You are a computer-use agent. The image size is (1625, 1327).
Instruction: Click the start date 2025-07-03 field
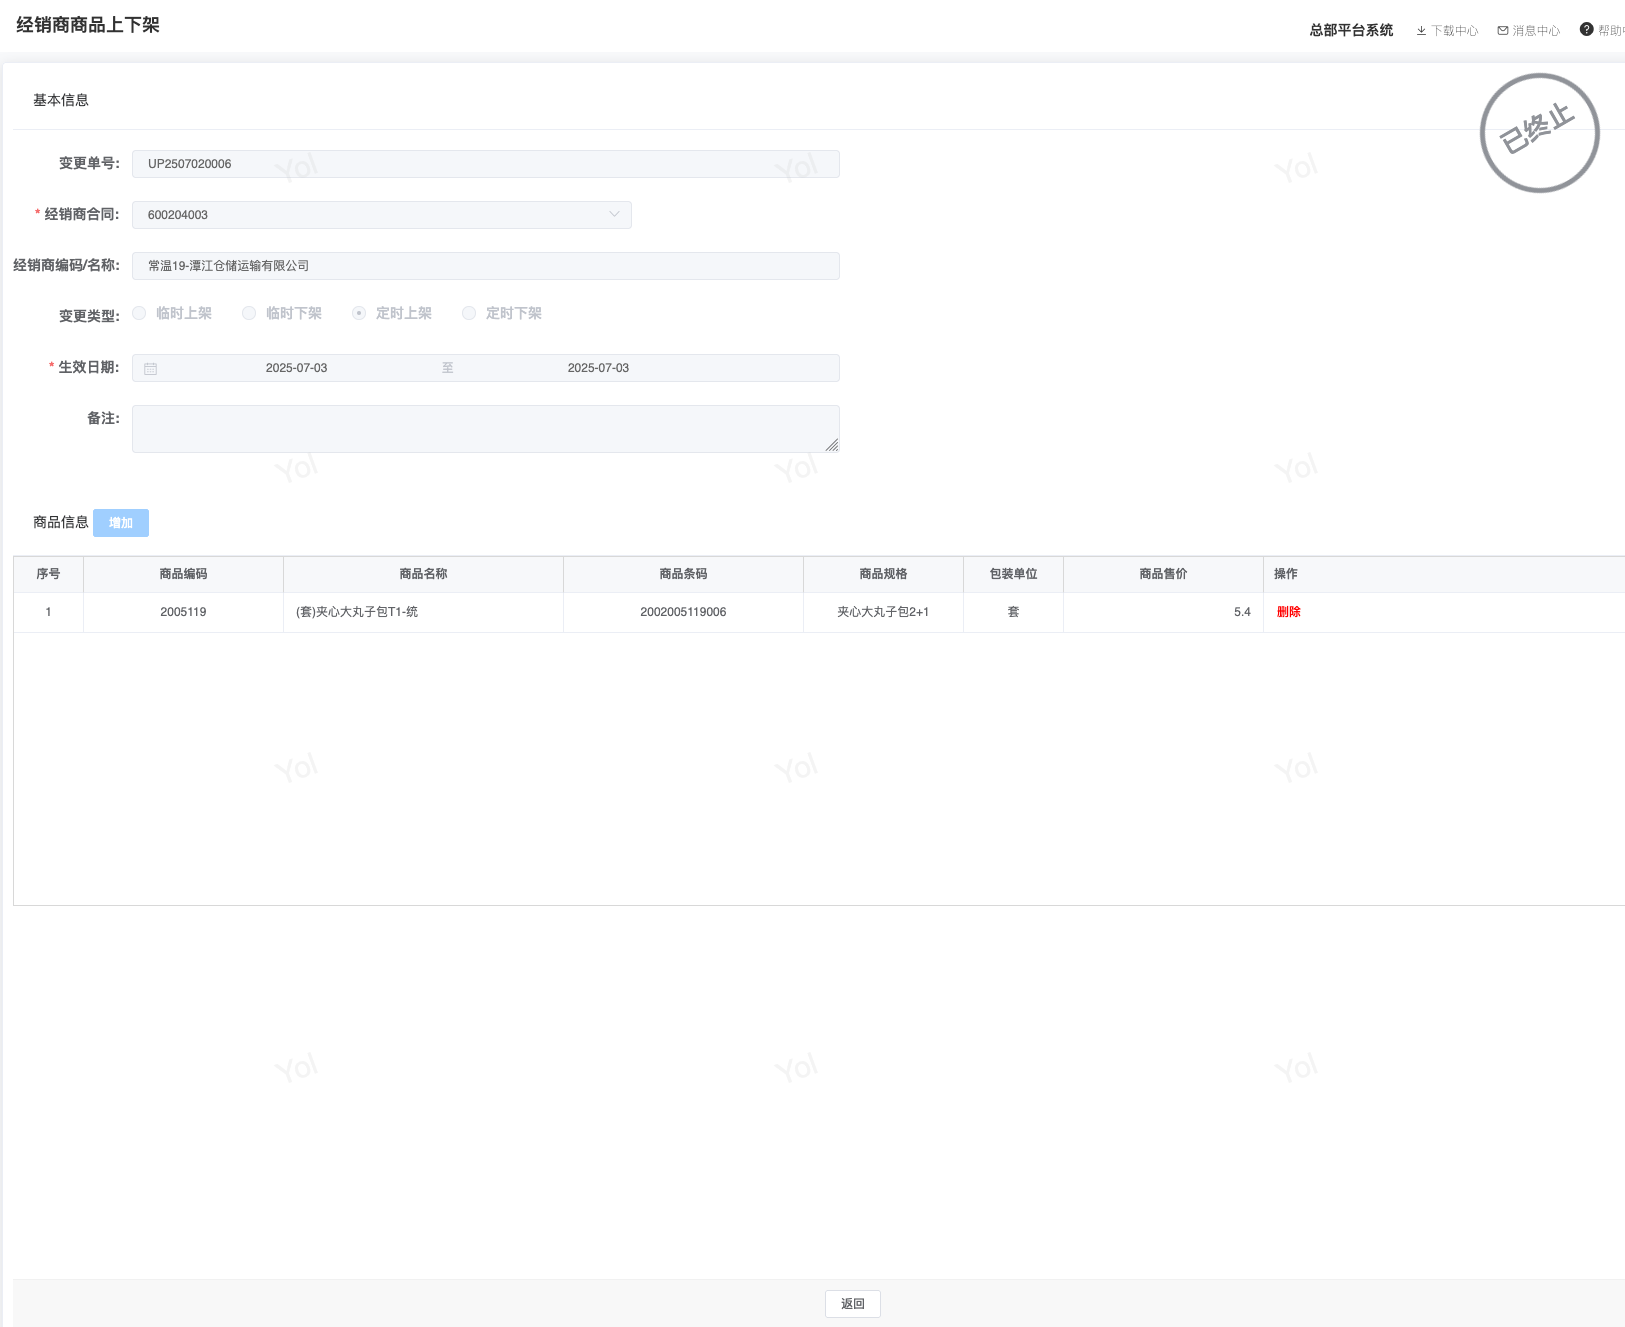[x=296, y=368]
